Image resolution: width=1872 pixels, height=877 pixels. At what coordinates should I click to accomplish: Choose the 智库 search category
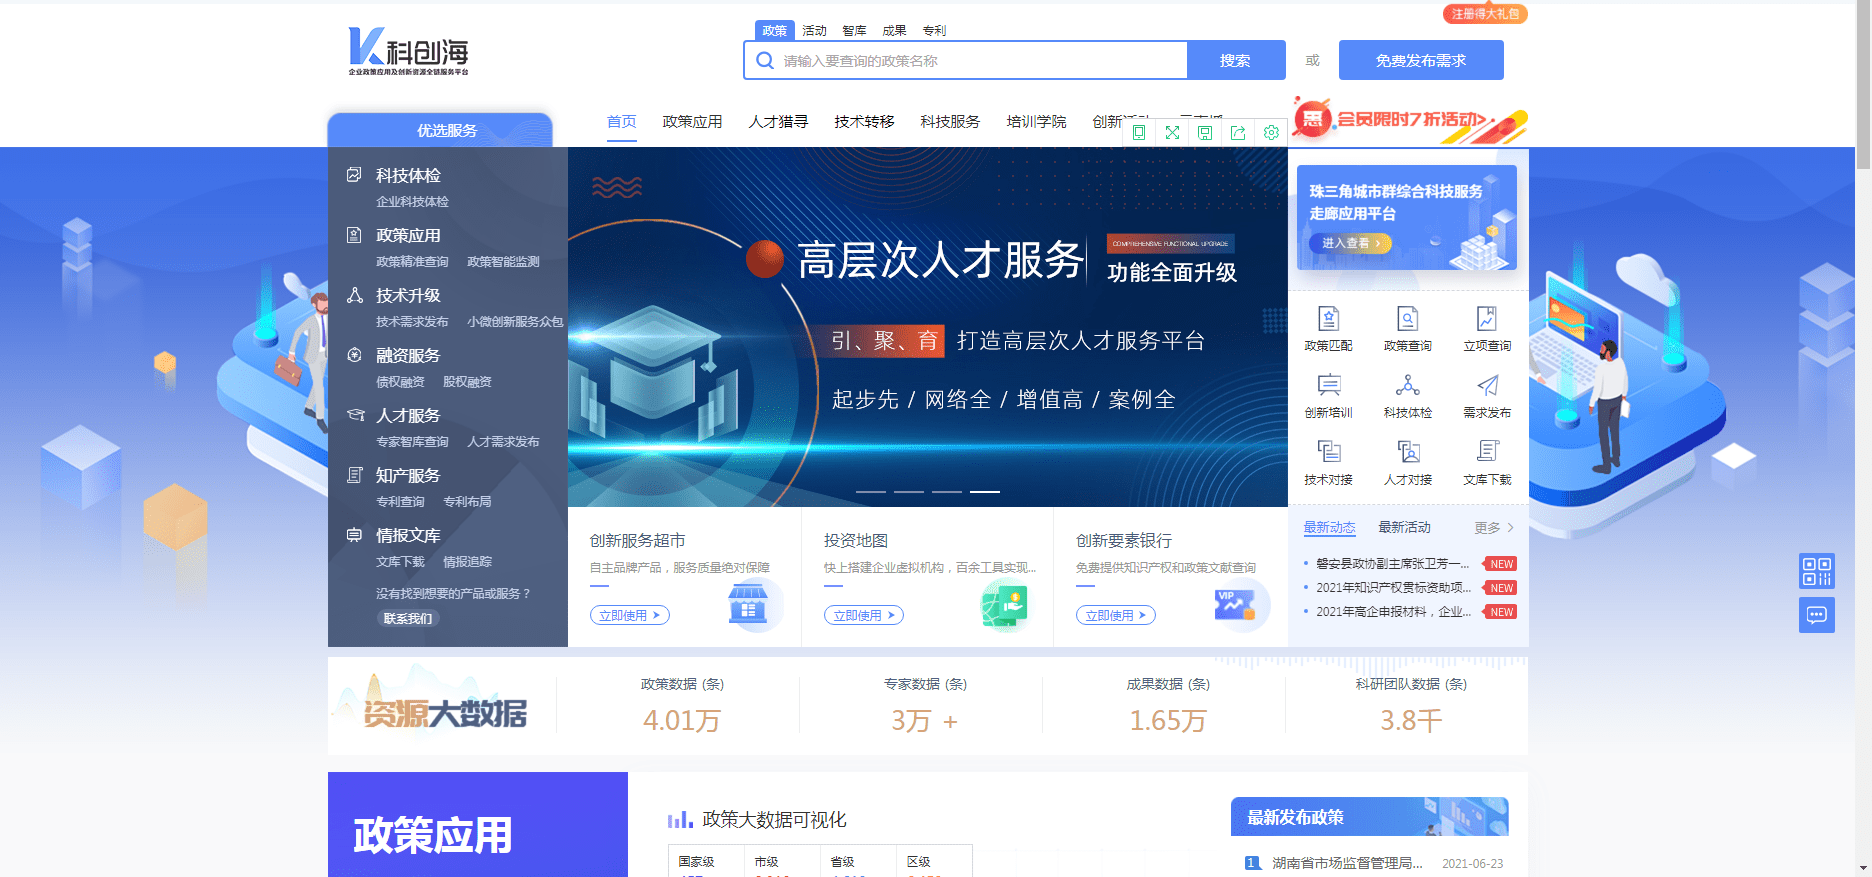pyautogui.click(x=854, y=31)
